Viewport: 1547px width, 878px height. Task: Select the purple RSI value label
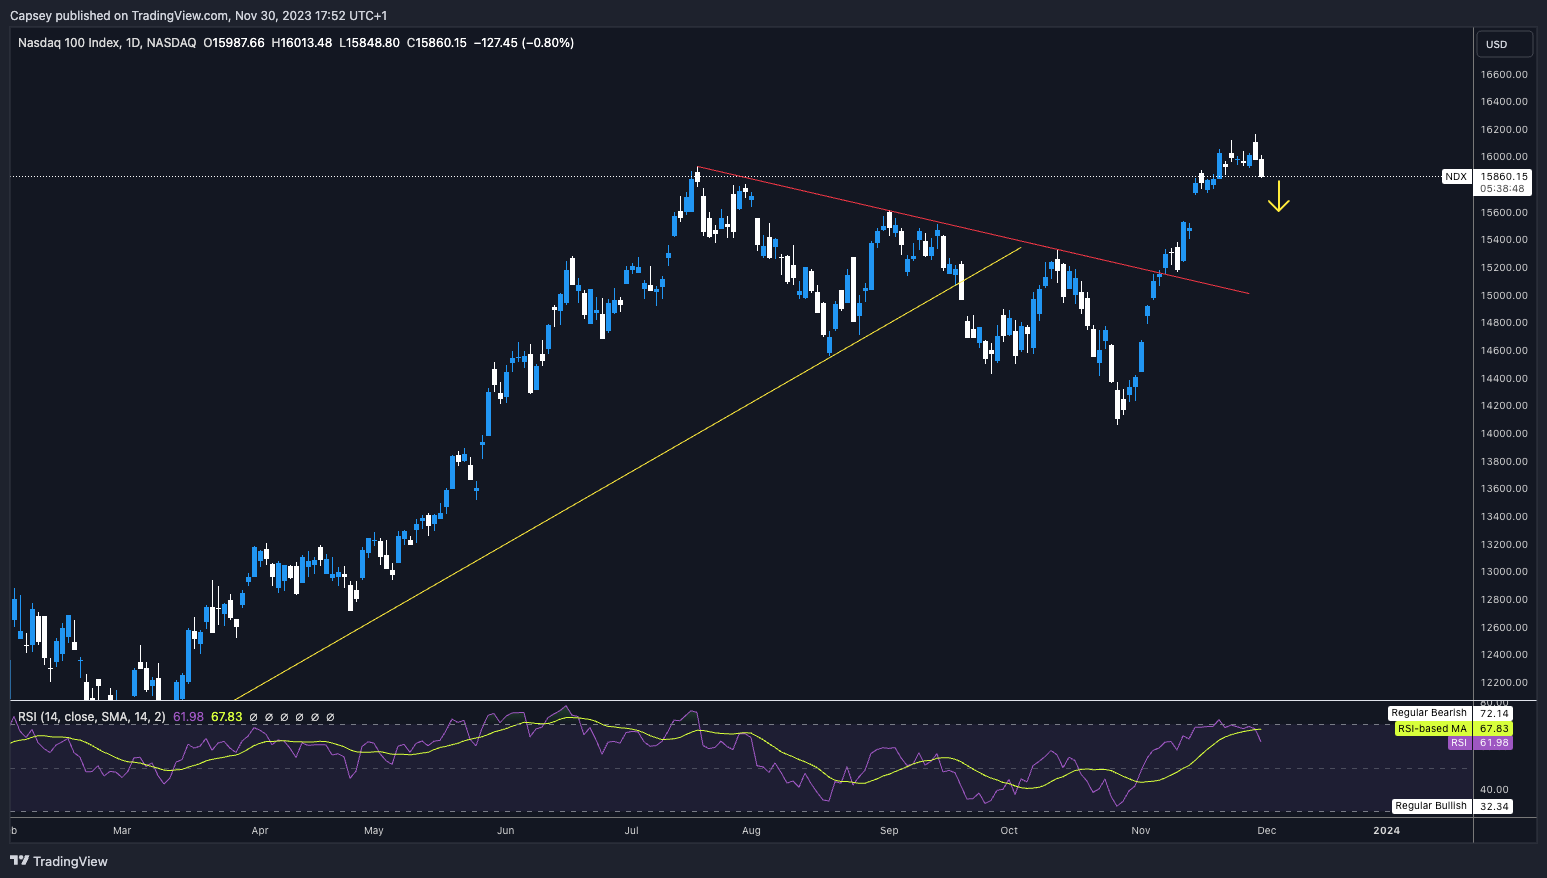coord(1458,743)
